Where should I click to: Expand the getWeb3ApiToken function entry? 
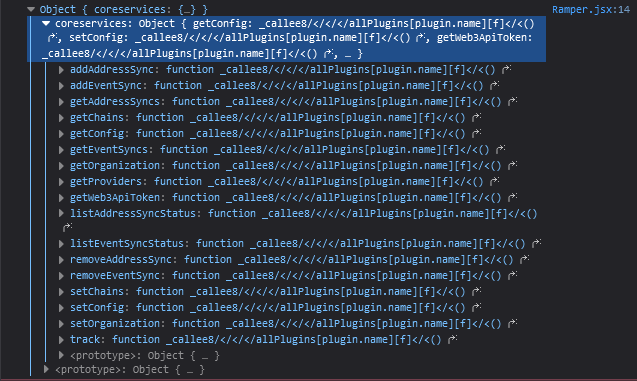pyautogui.click(x=61, y=197)
